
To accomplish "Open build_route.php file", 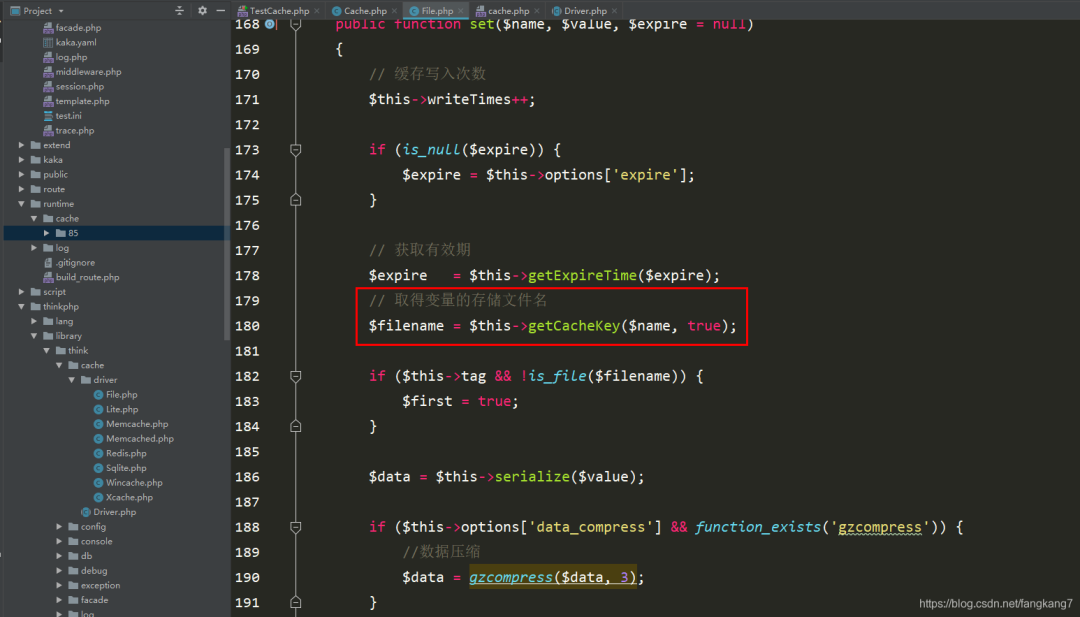I will pos(81,278).
